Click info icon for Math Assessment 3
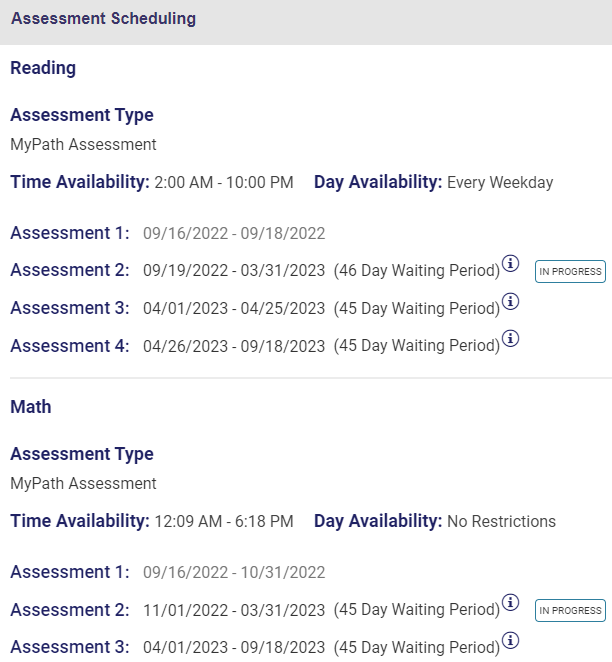Image resolution: width=612 pixels, height=662 pixels. (x=510, y=640)
